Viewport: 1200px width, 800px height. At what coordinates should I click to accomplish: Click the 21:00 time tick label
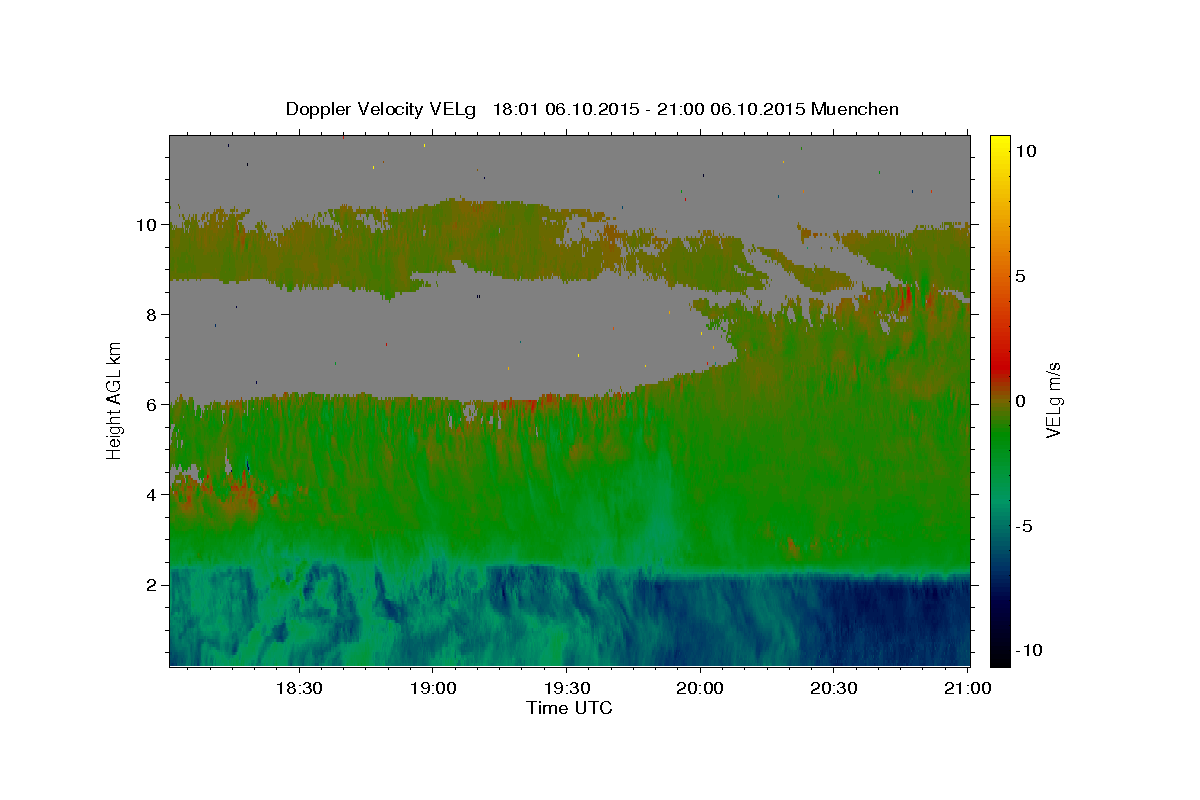[x=968, y=689]
